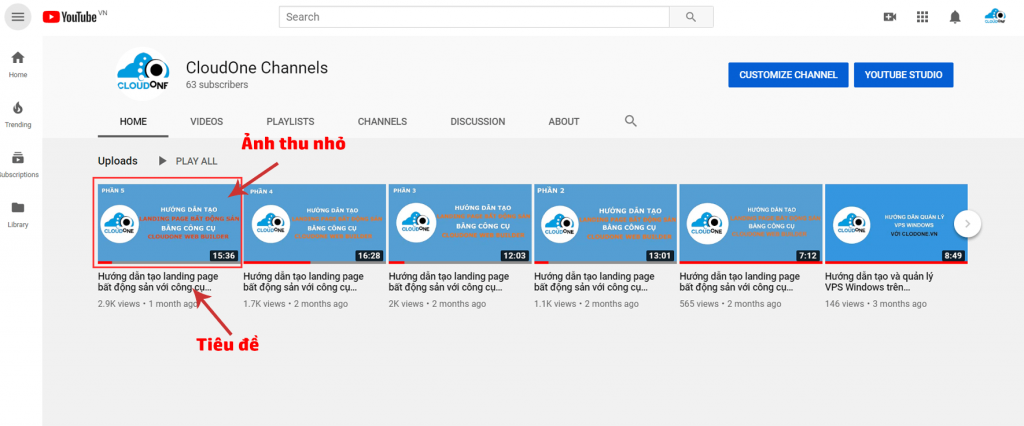Click the '63 subscribers' text
1024x426 pixels.
(x=217, y=85)
